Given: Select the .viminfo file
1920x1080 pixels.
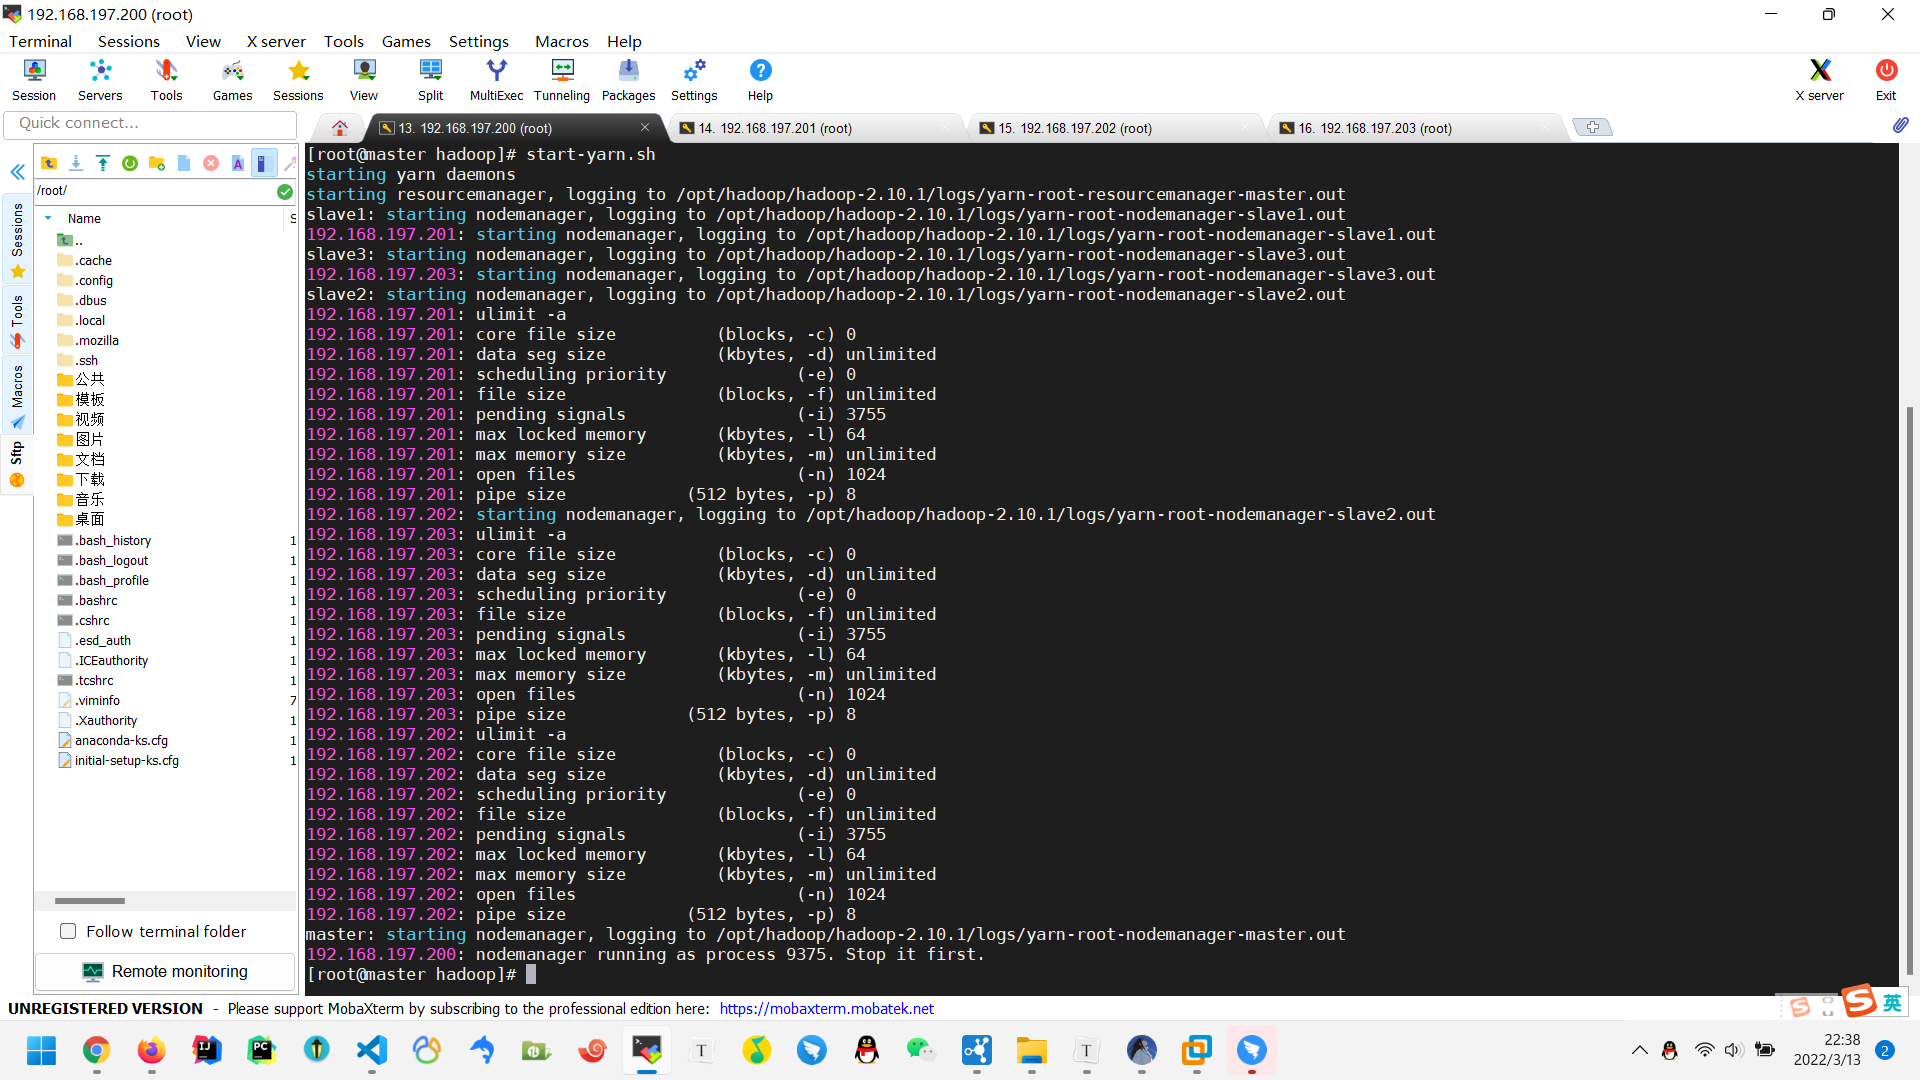Looking at the screenshot, I should point(97,700).
